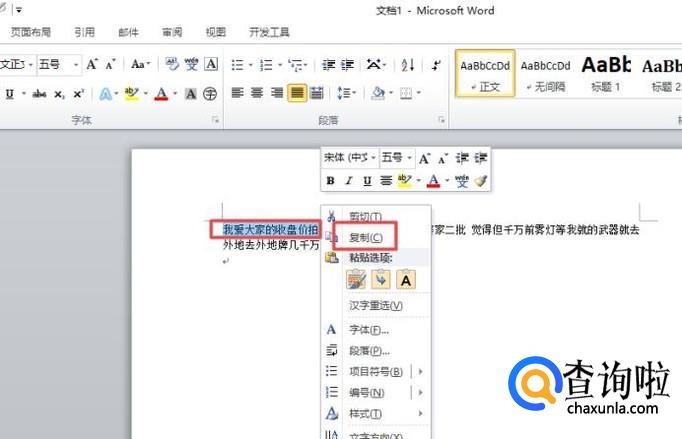682x439 pixels.
Task: Open mini toolbar font name 宋体 dropdown
Action: pyautogui.click(x=373, y=158)
